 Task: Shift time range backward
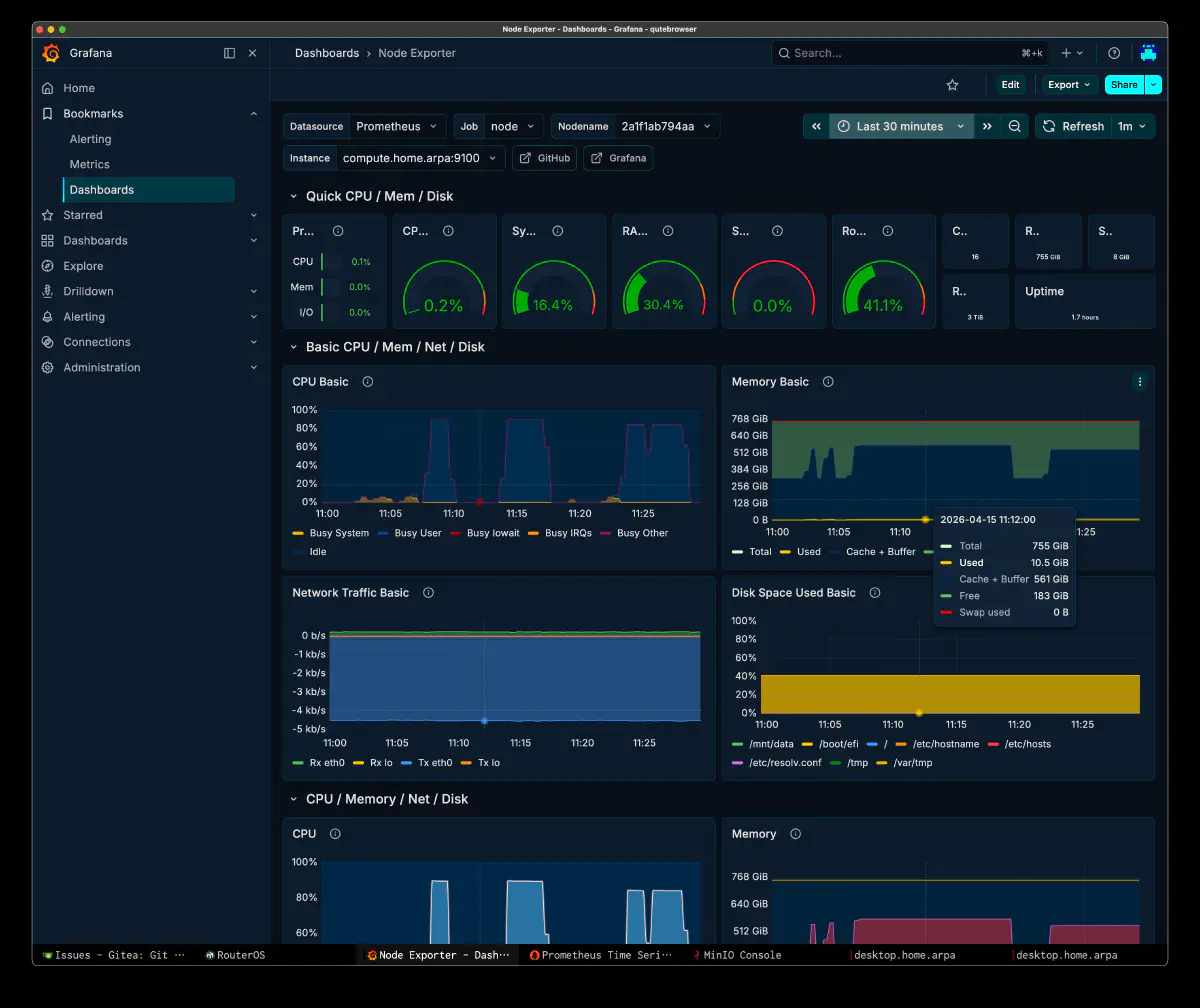coord(816,126)
